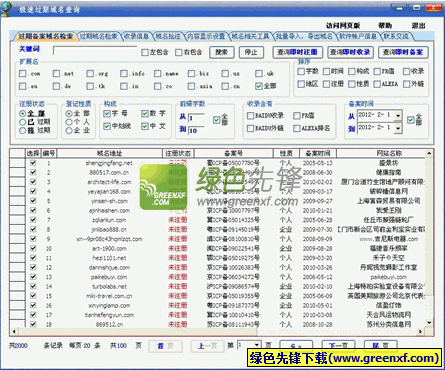Screen dimensions: 445x370
Task: Uncheck the 全部 checkbox in 备案时间 group
Action: (x=411, y=120)
